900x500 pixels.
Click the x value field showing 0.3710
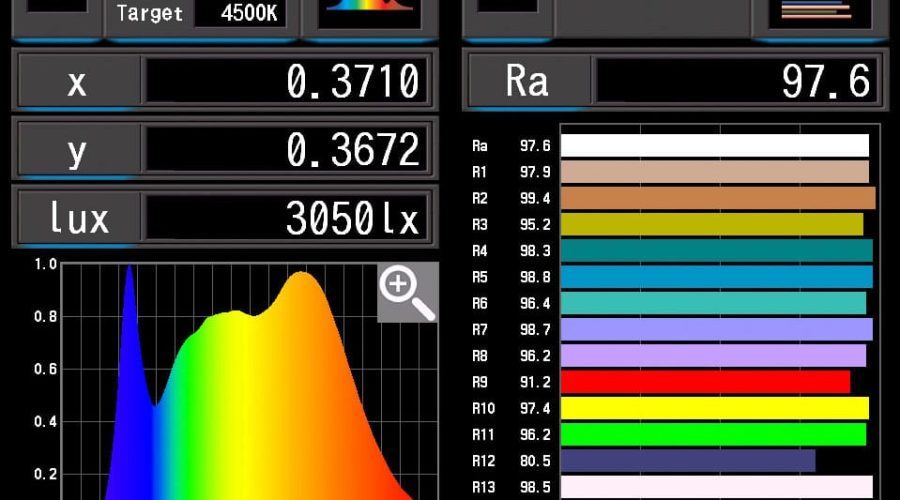point(287,82)
